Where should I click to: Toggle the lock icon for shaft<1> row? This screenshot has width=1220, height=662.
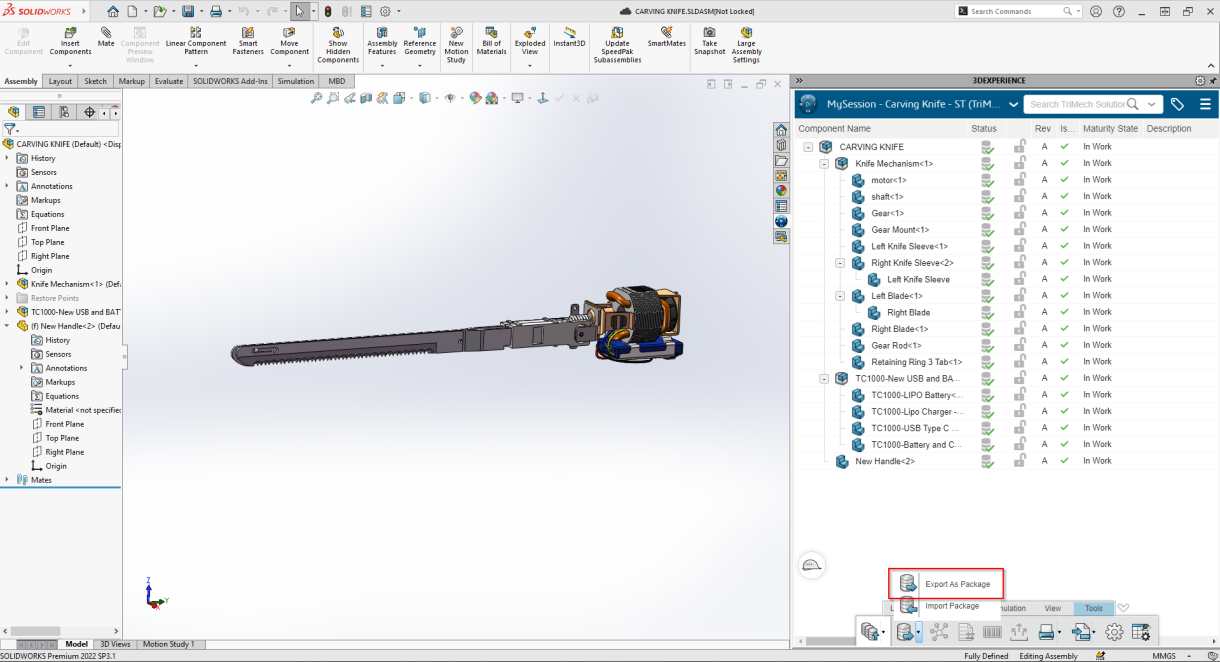(x=1020, y=197)
